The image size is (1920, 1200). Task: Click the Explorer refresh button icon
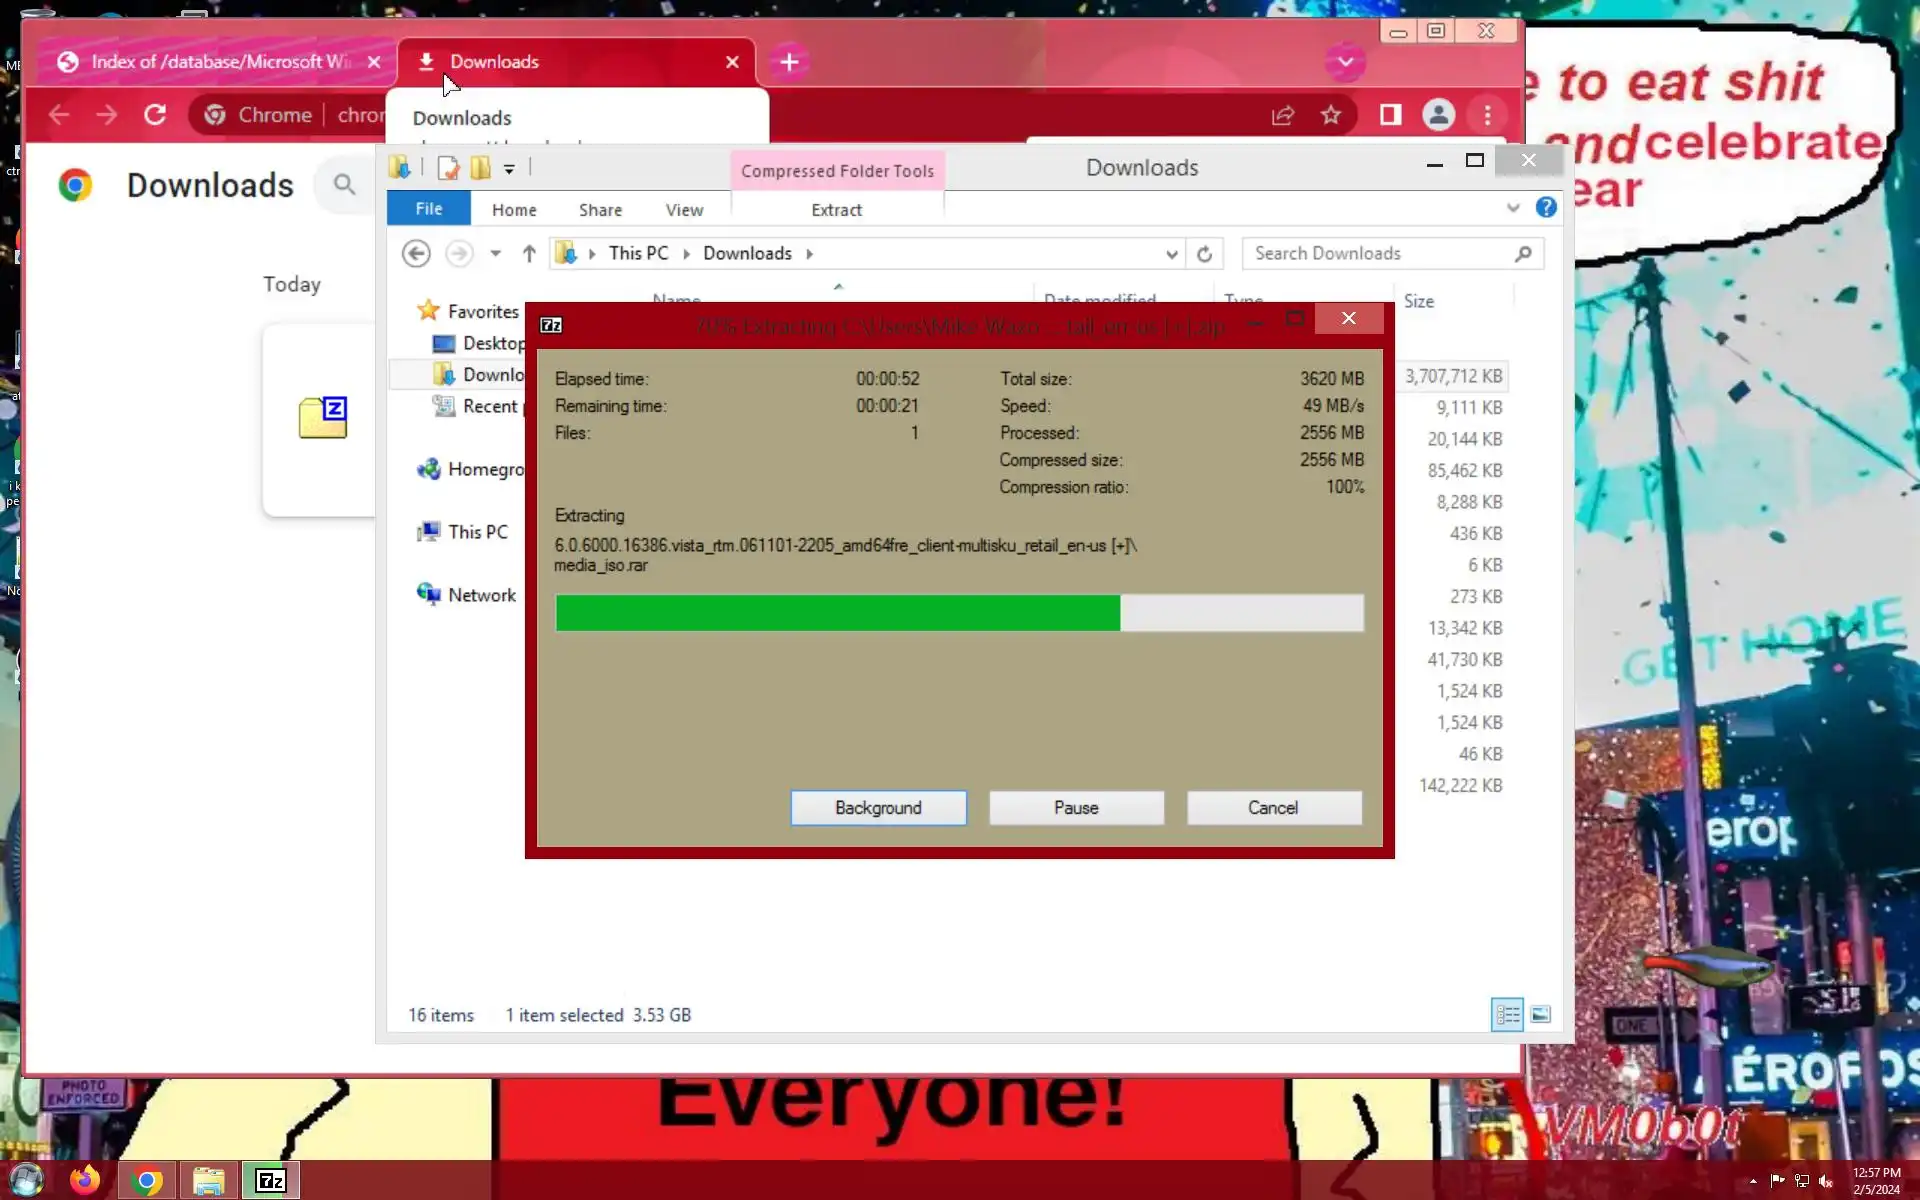1204,254
